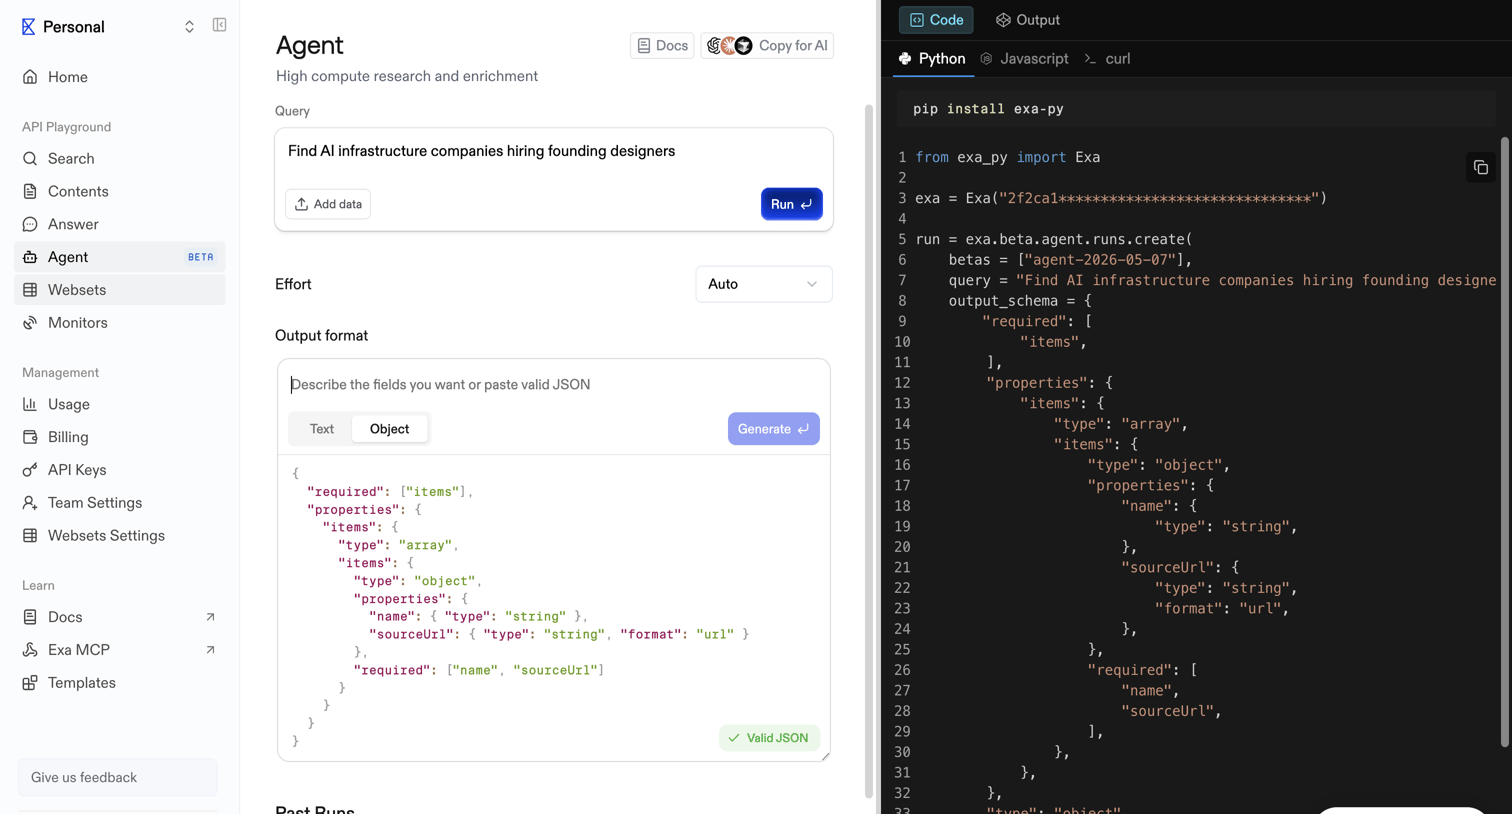Image resolution: width=1512 pixels, height=814 pixels.
Task: Click the Exa MCP icon in sidebar
Action: click(30, 650)
